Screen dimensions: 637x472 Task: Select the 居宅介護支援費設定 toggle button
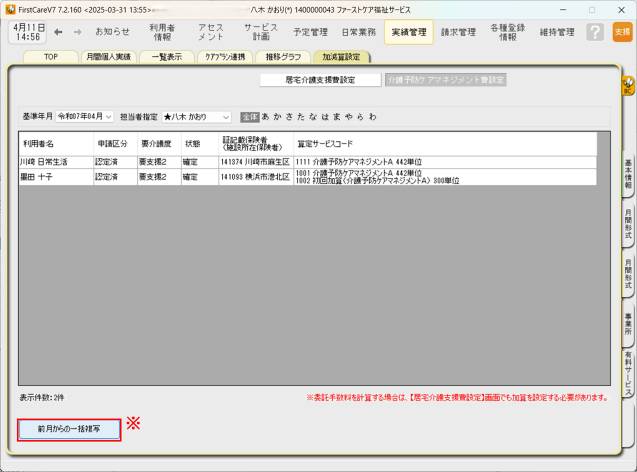320,80
